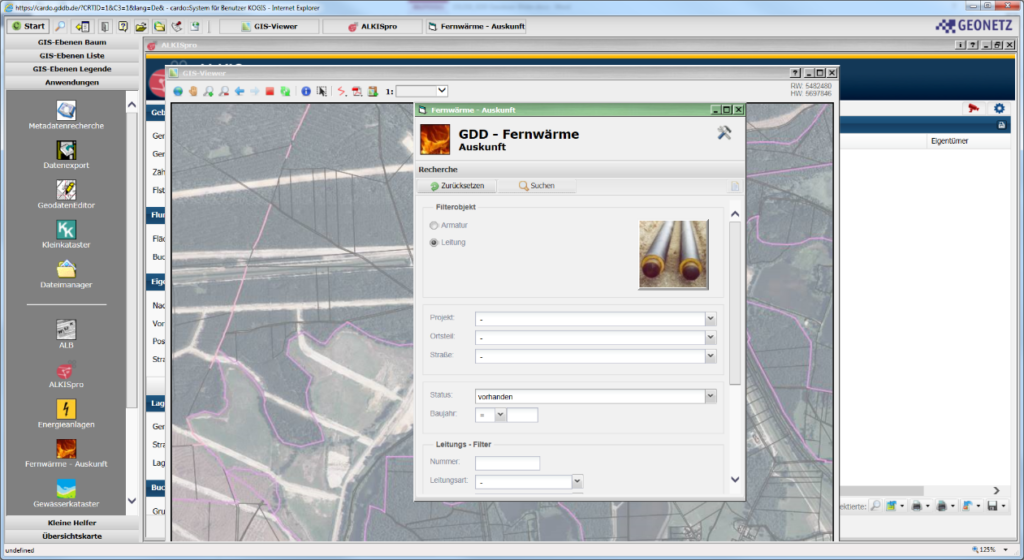This screenshot has width=1024, height=560.
Task: Click the document icon right of the Suchen button
Action: point(735,186)
